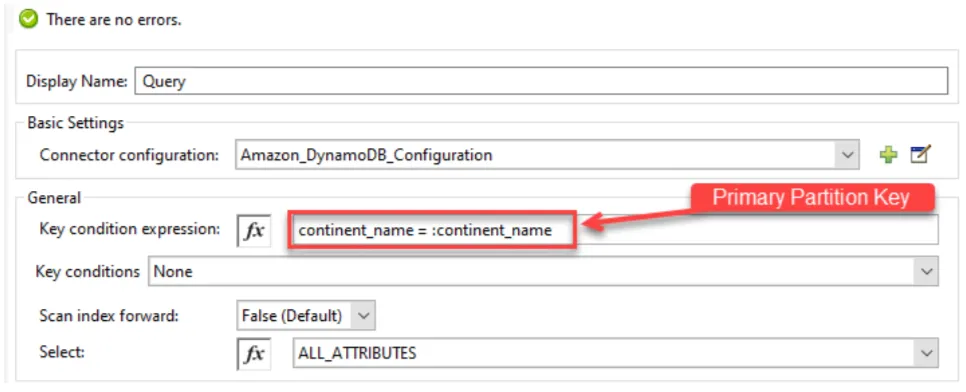The height and width of the screenshot is (392, 966).
Task: Open the edit connector configuration icon
Action: [x=920, y=154]
